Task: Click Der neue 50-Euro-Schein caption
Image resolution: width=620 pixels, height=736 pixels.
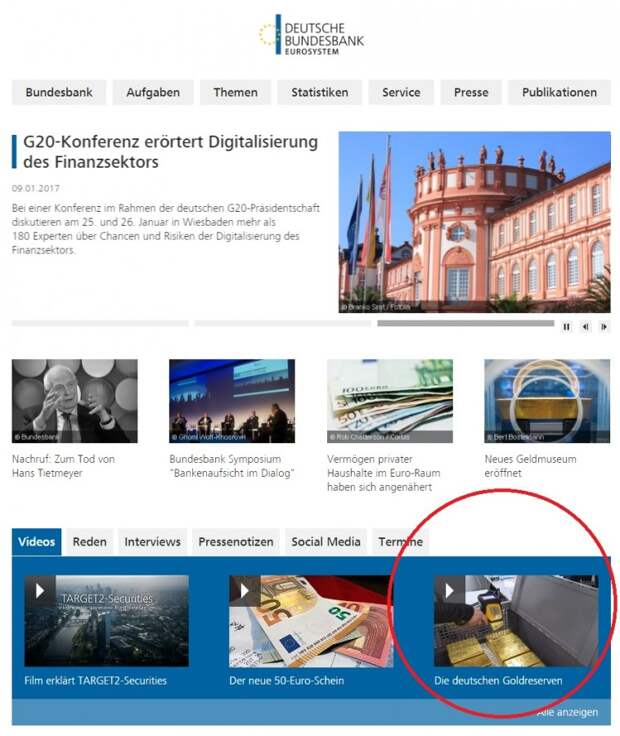Action: (x=287, y=681)
